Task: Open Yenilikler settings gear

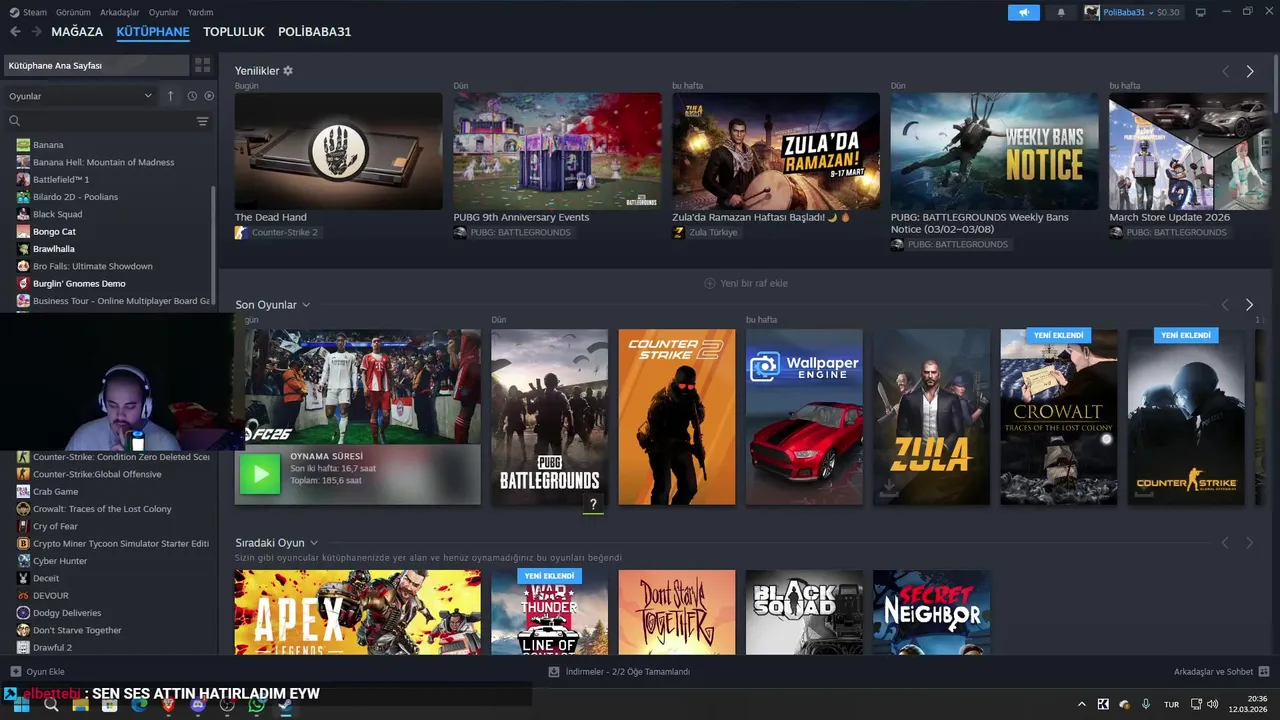Action: click(x=288, y=71)
